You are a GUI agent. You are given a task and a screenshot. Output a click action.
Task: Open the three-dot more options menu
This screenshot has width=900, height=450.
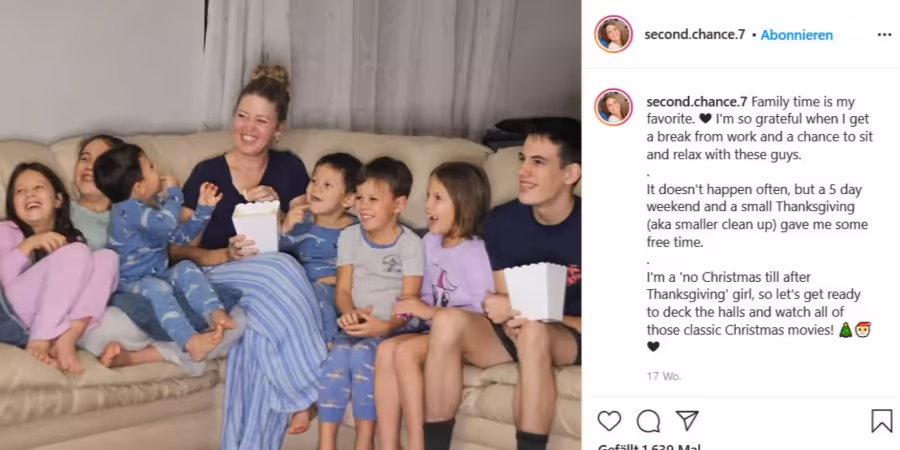[885, 35]
